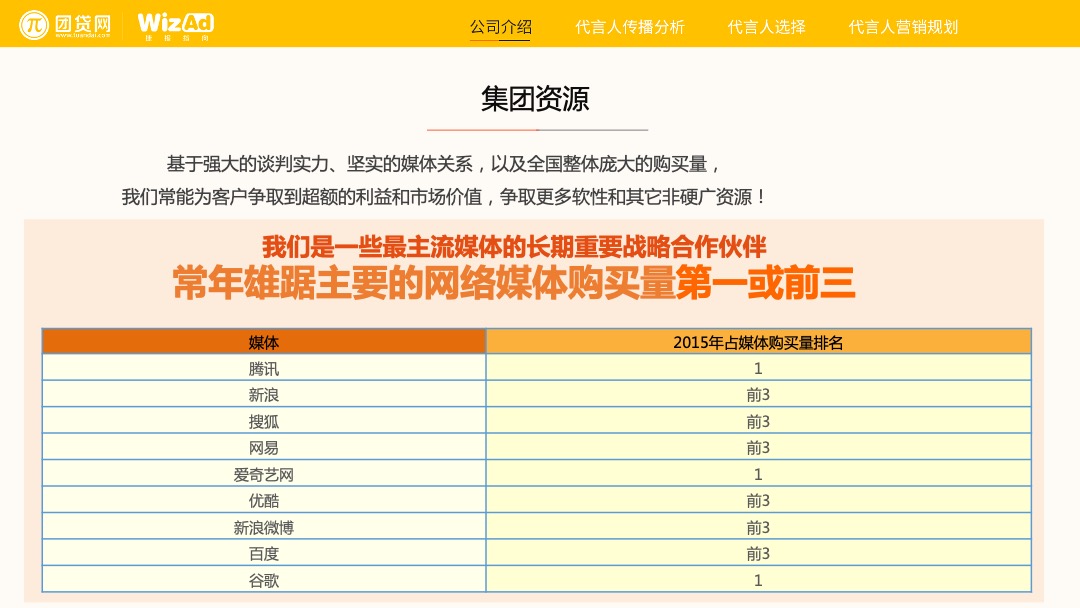Select the 公司介绍 navigation item

(x=497, y=27)
